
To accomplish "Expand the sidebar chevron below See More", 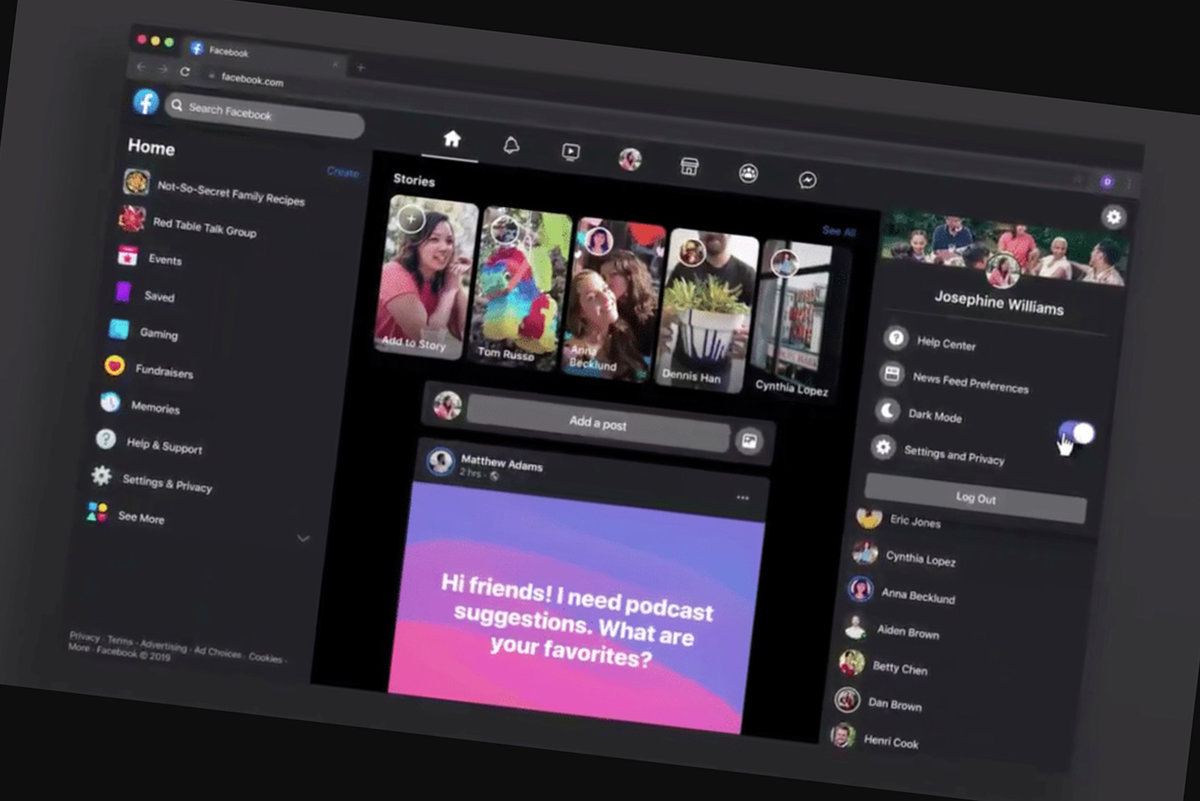I will [303, 538].
